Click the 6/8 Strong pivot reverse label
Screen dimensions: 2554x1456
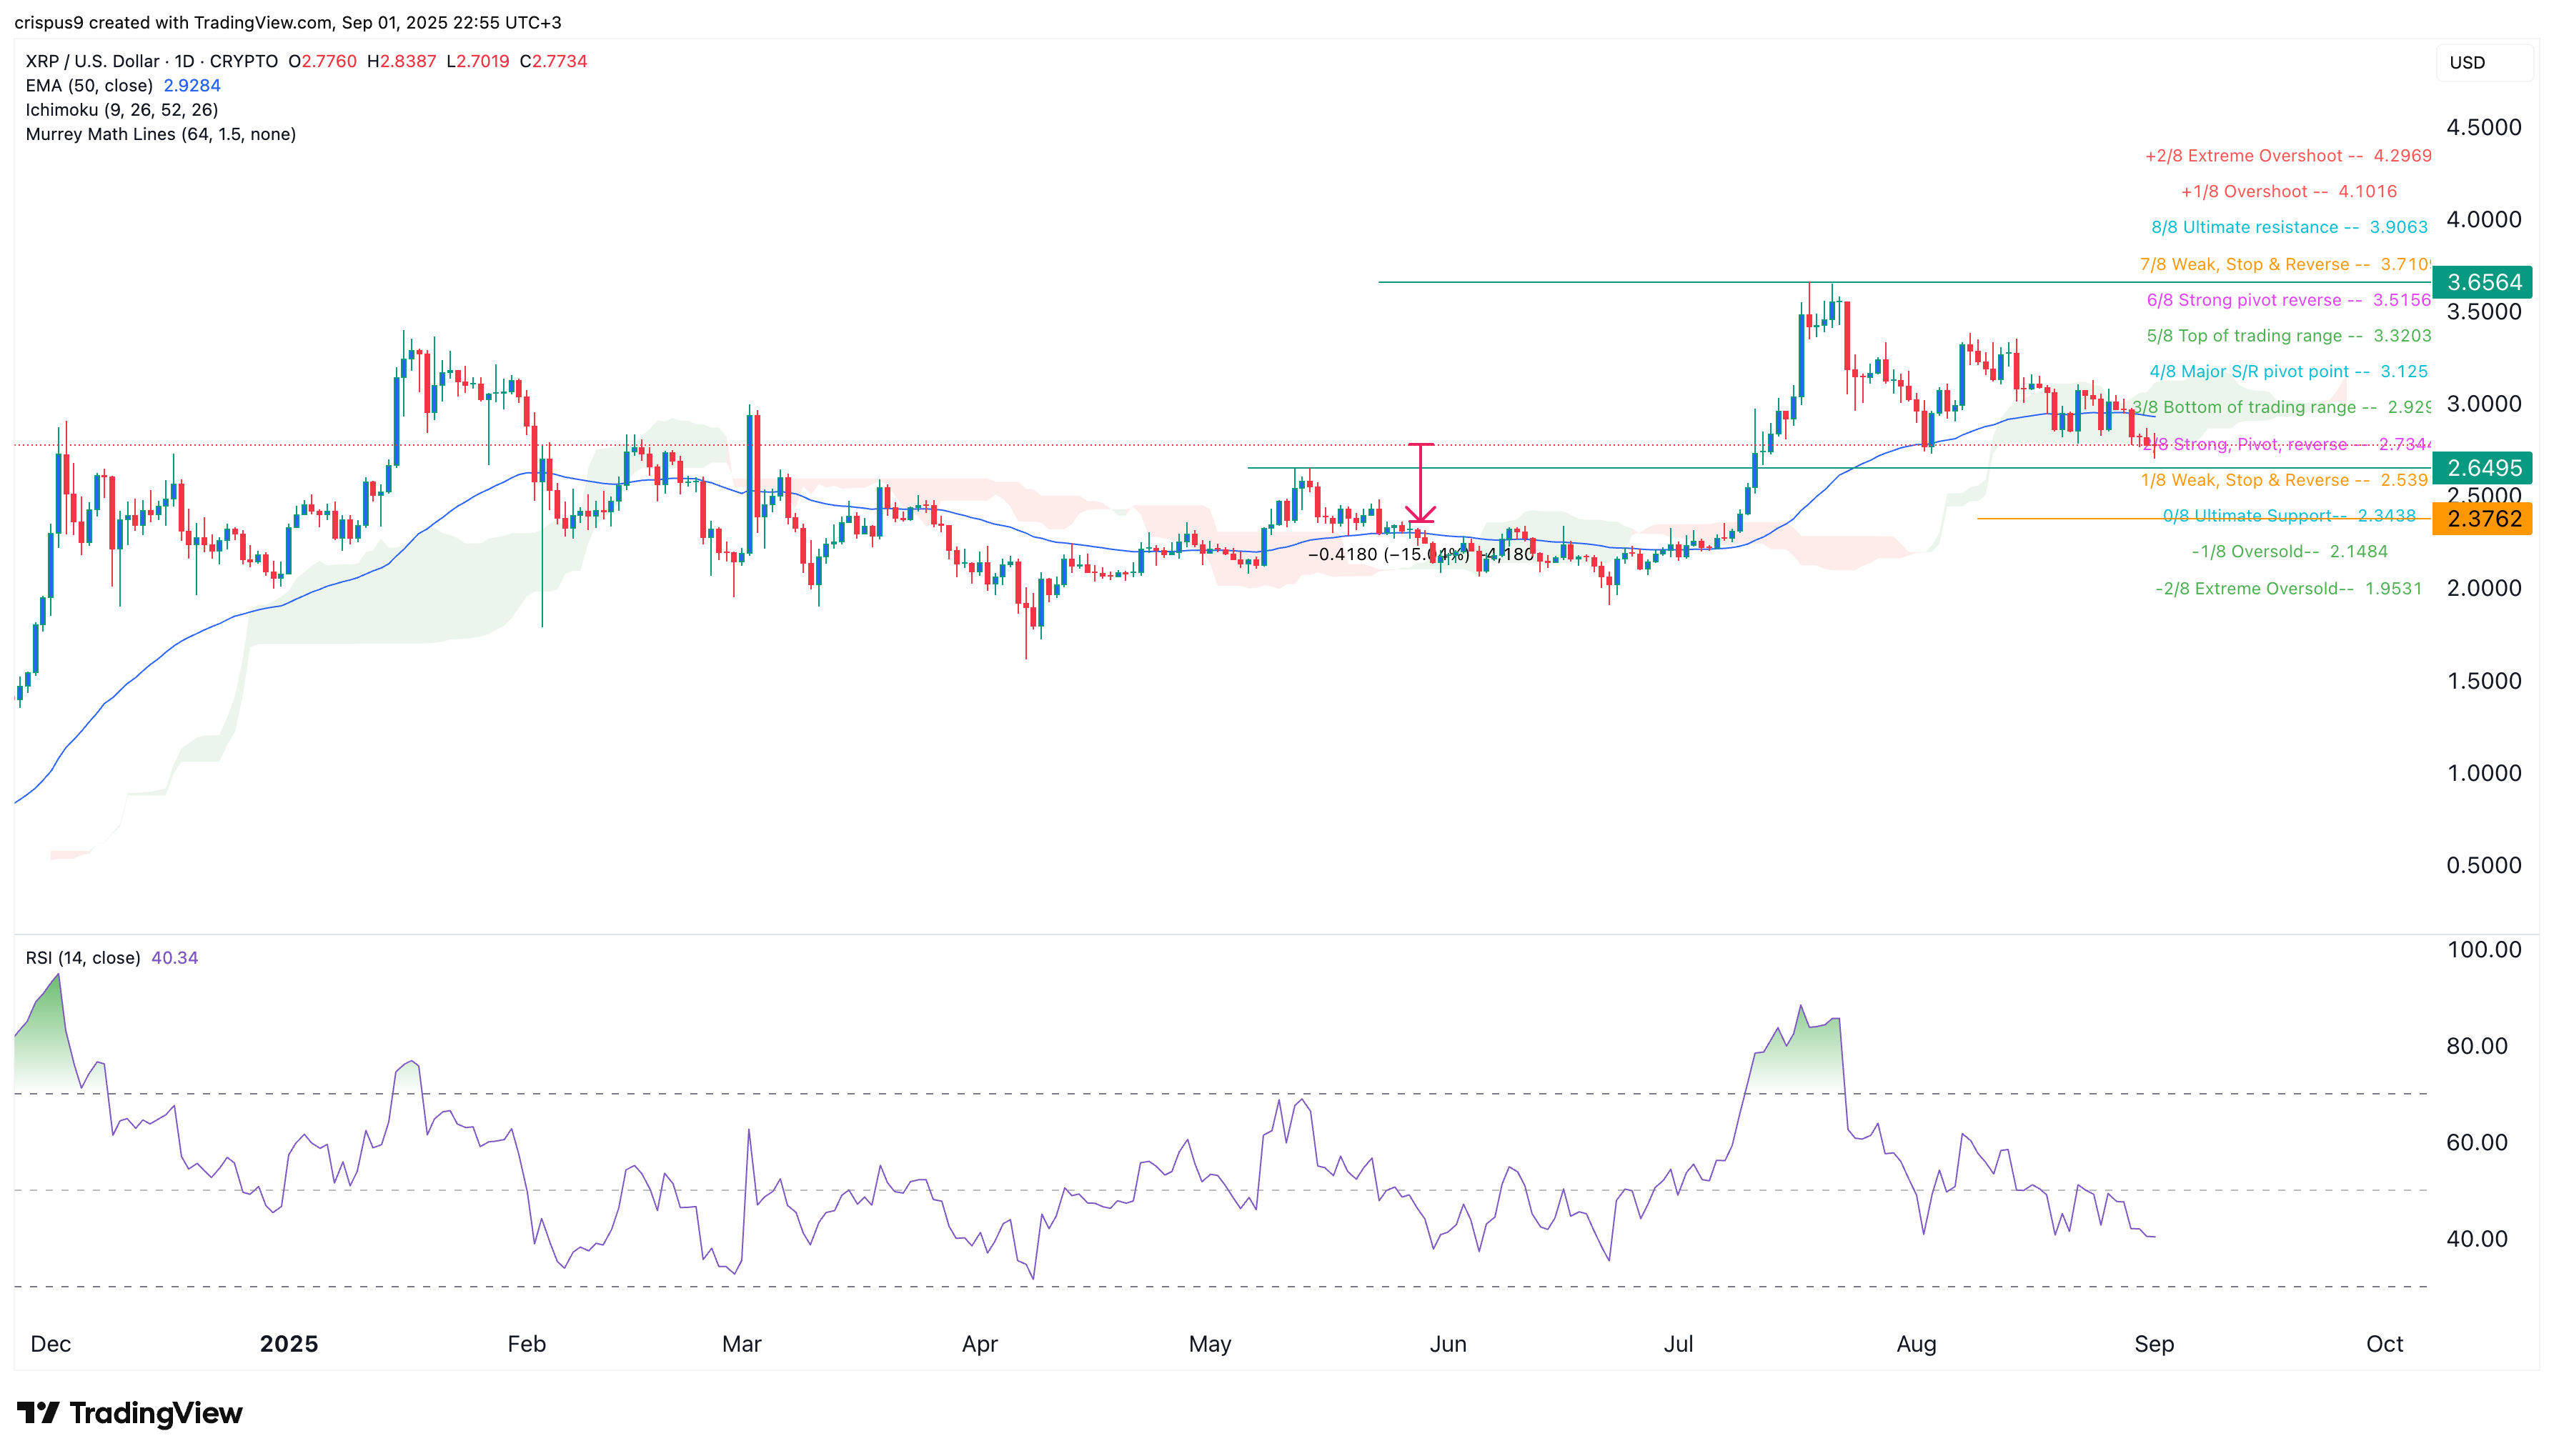click(2288, 300)
